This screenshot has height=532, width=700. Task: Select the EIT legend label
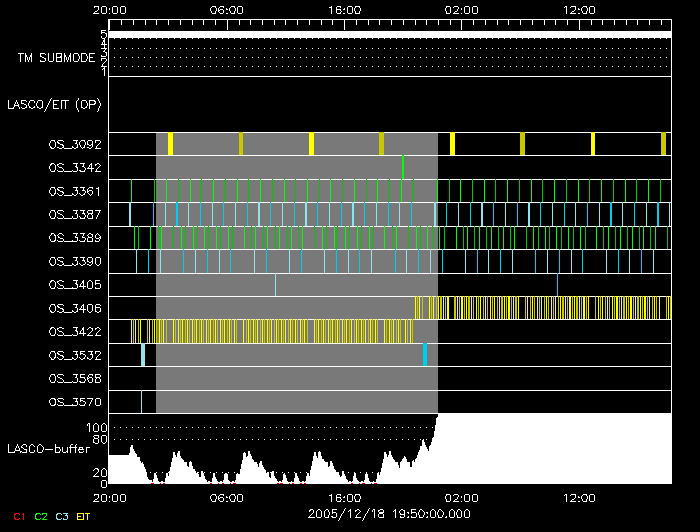click(84, 516)
